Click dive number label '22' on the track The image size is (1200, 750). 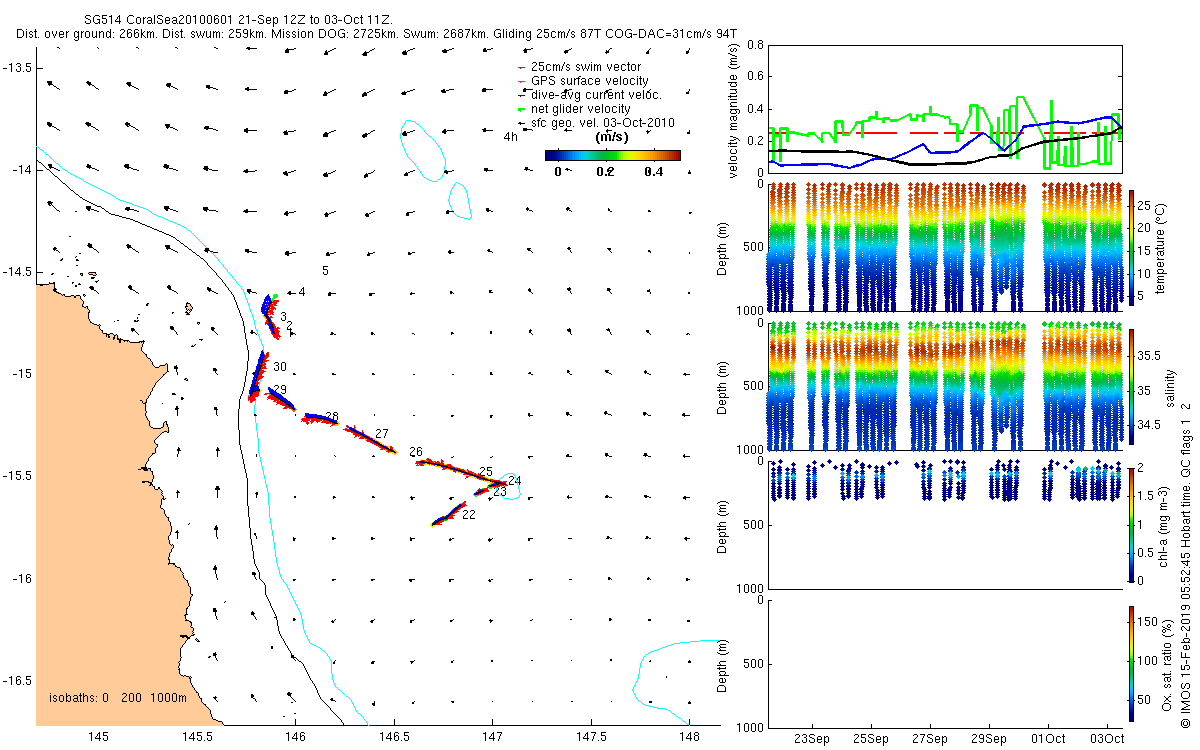coord(469,515)
